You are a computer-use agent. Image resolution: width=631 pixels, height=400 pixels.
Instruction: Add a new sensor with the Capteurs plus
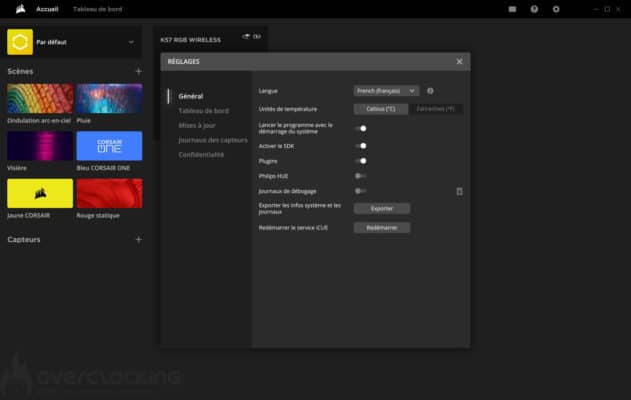(138, 239)
